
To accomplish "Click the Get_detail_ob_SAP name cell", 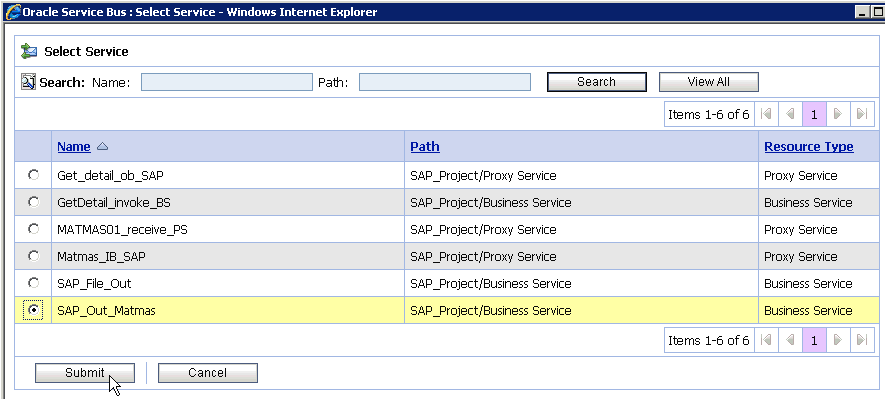I will point(228,176).
